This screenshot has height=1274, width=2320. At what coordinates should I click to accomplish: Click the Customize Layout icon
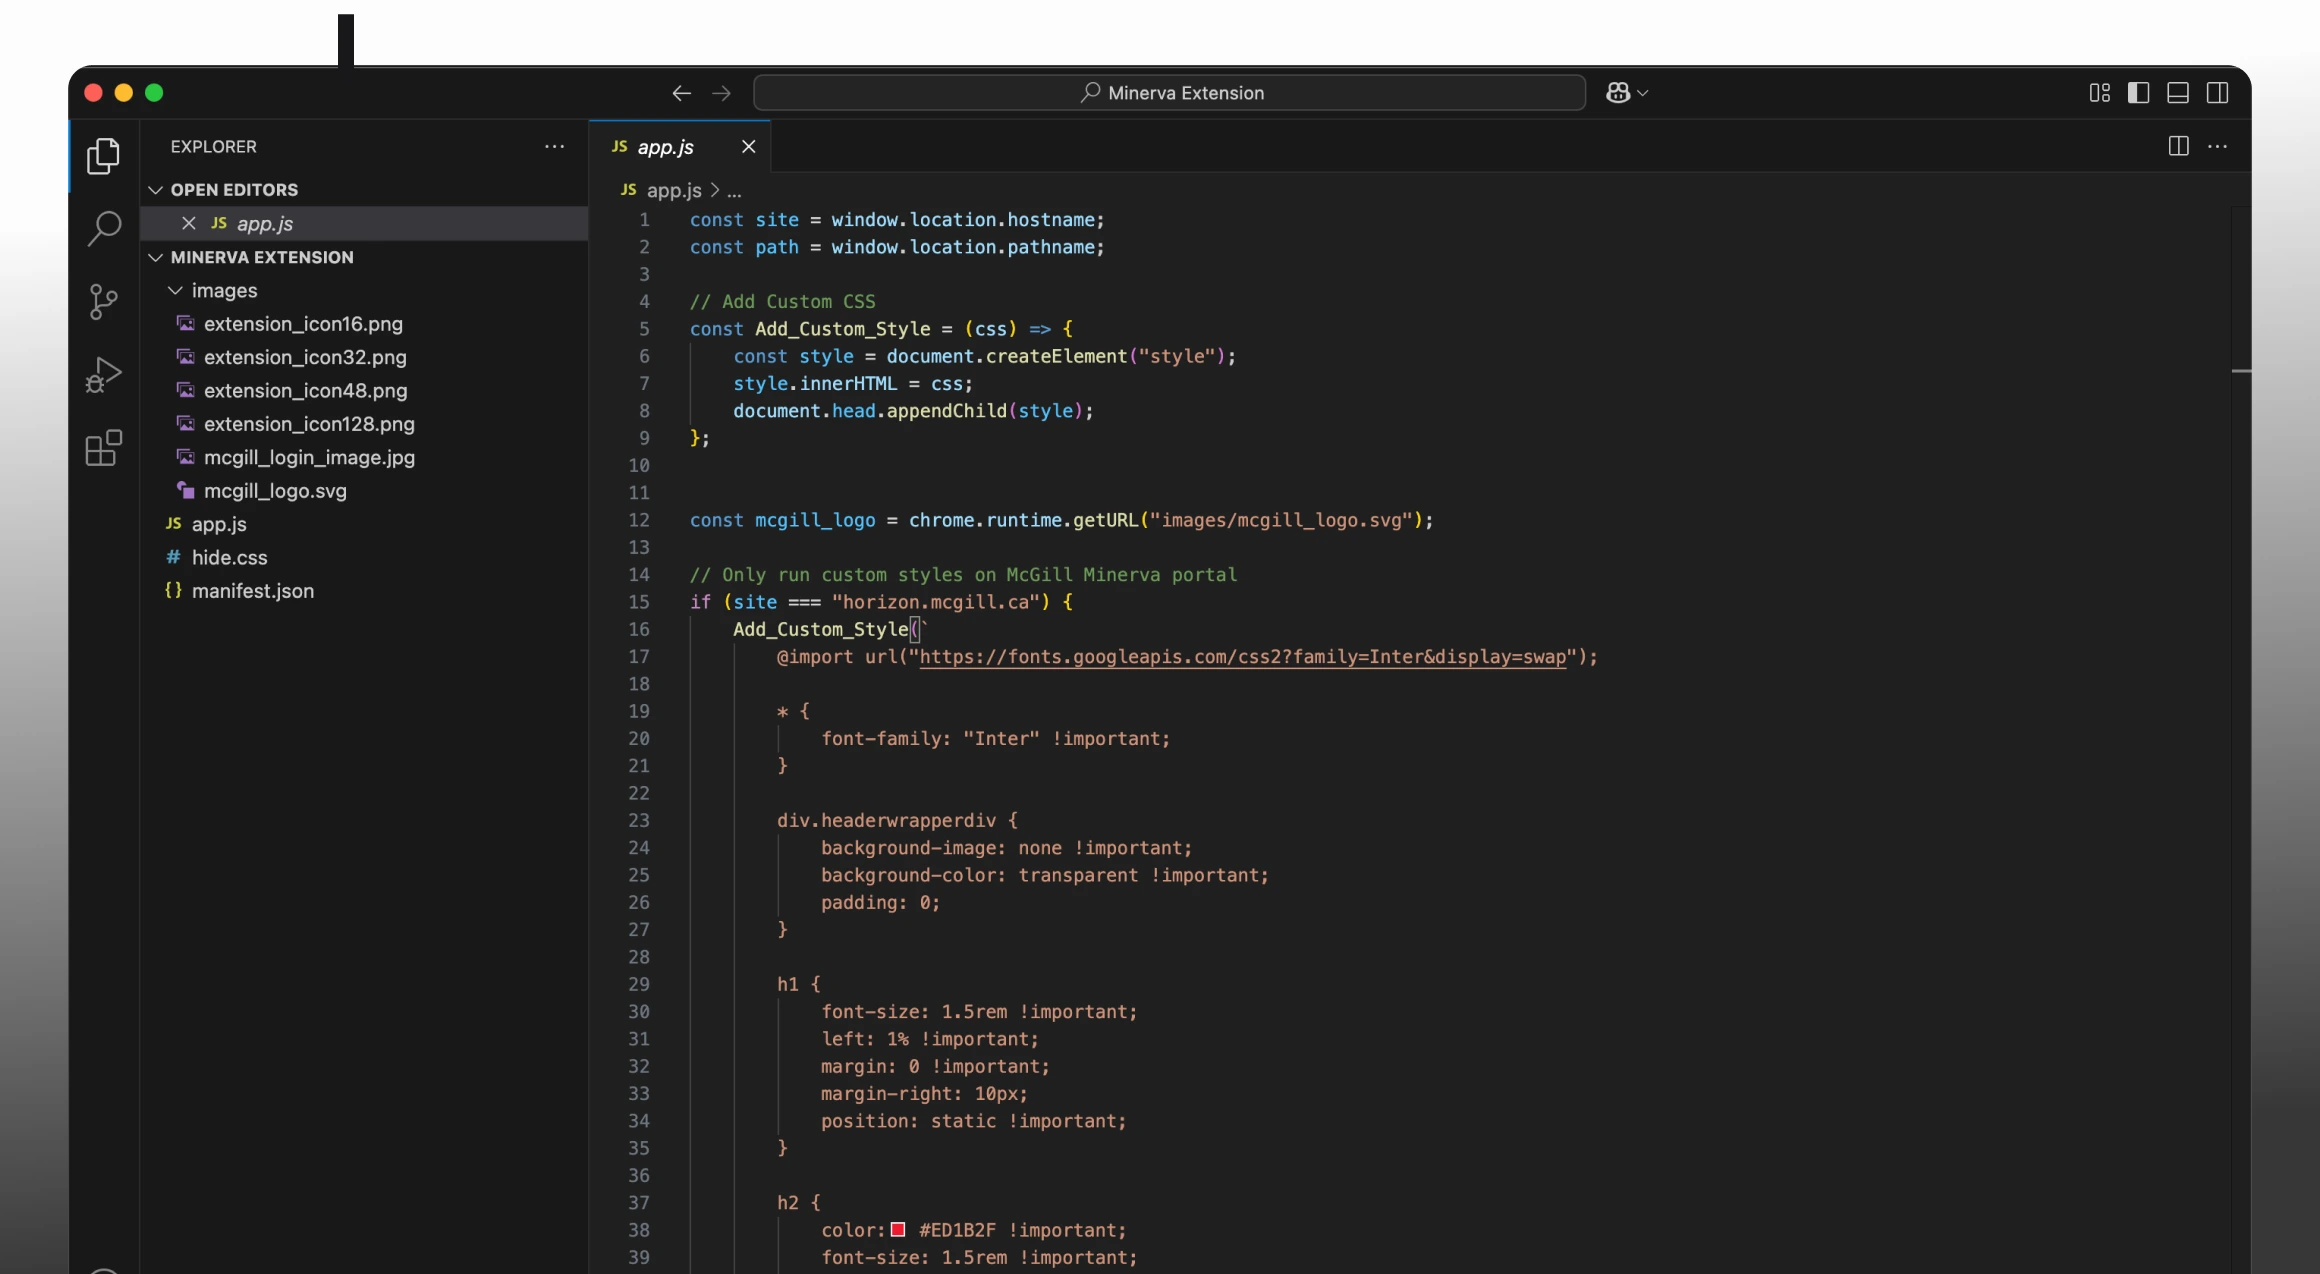click(2099, 92)
